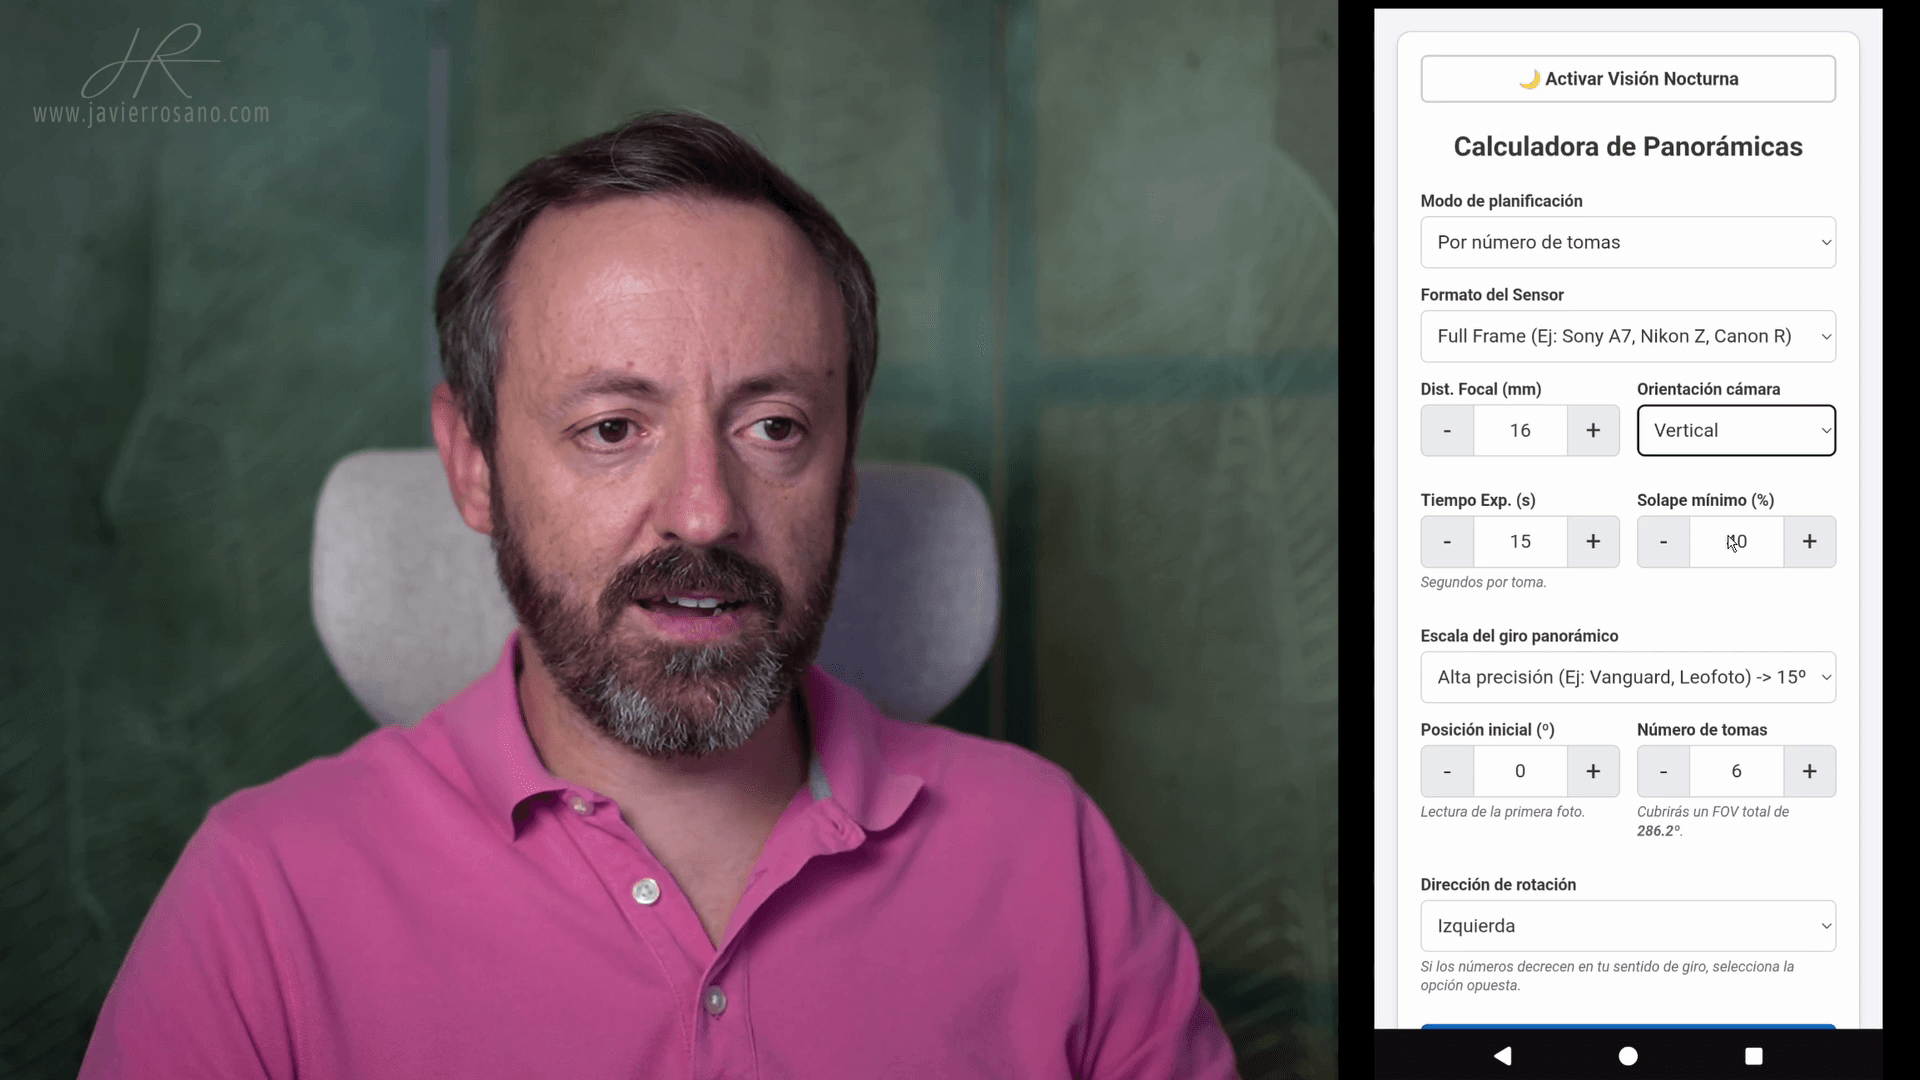Expand Escala del giro panorámico dropdown

(x=1628, y=677)
